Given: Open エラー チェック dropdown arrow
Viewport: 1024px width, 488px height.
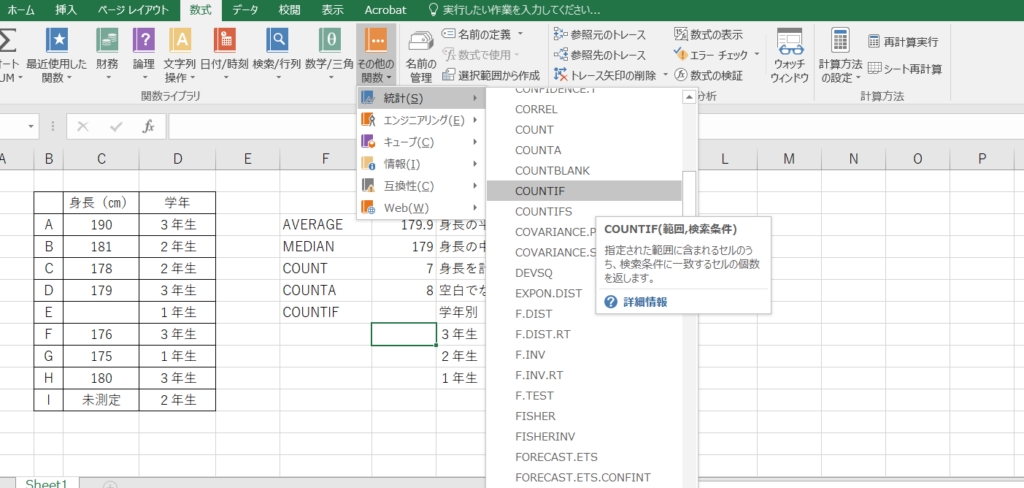Looking at the screenshot, I should pos(757,54).
